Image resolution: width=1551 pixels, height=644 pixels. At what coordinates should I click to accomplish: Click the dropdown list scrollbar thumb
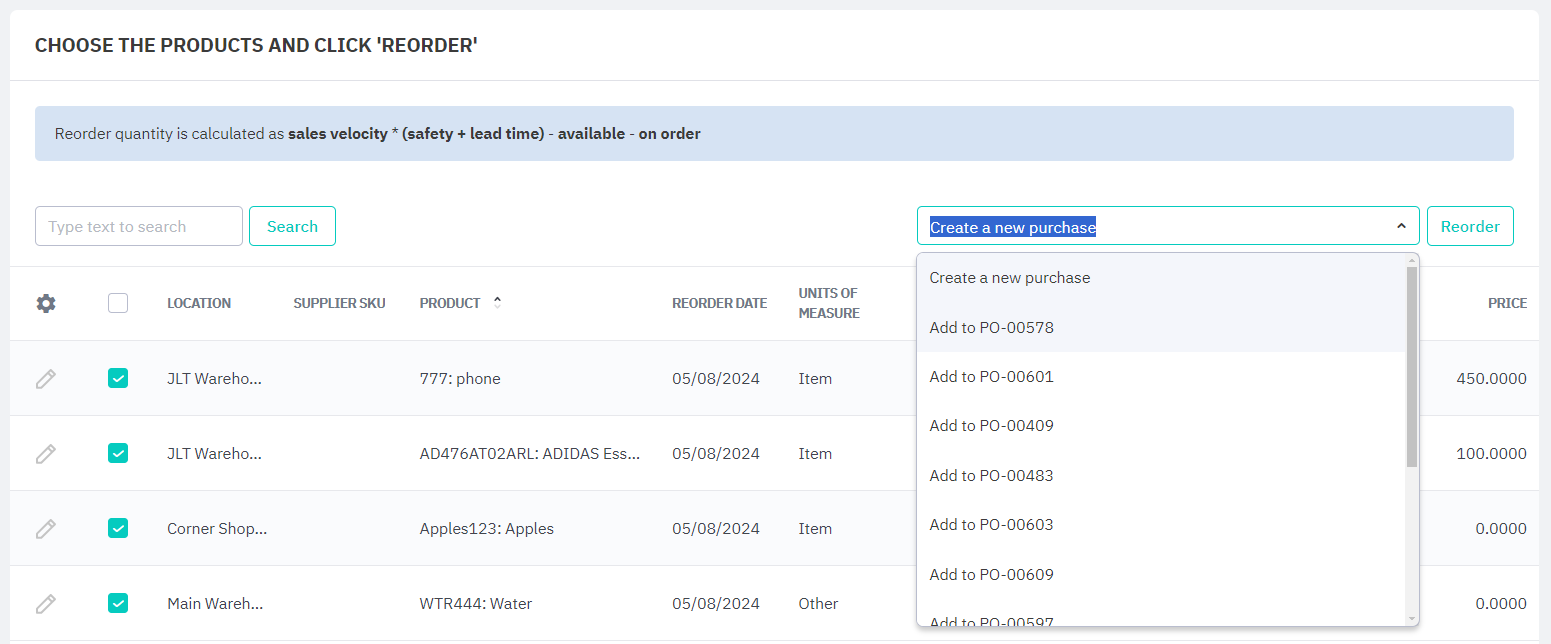pos(1411,365)
